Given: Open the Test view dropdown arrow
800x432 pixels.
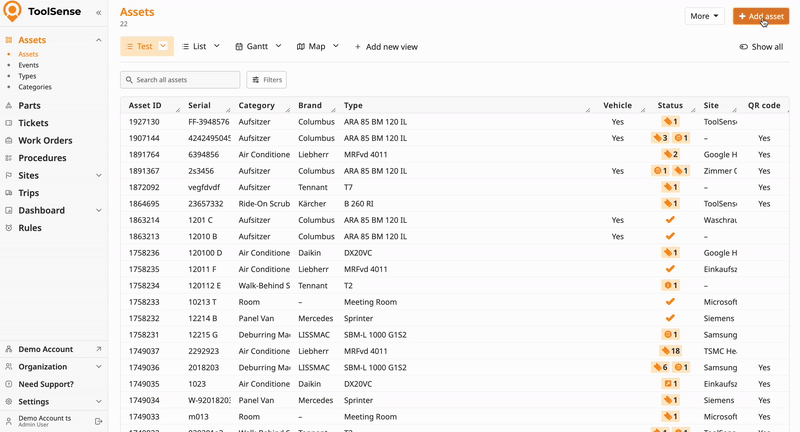Looking at the screenshot, I should [163, 46].
